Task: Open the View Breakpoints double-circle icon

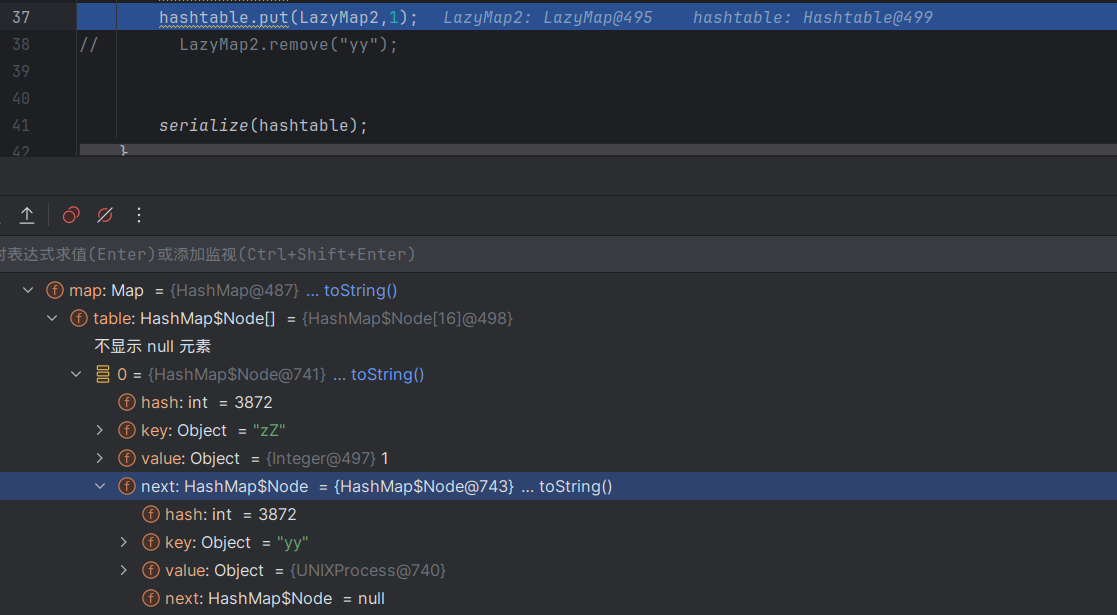Action: [x=71, y=215]
